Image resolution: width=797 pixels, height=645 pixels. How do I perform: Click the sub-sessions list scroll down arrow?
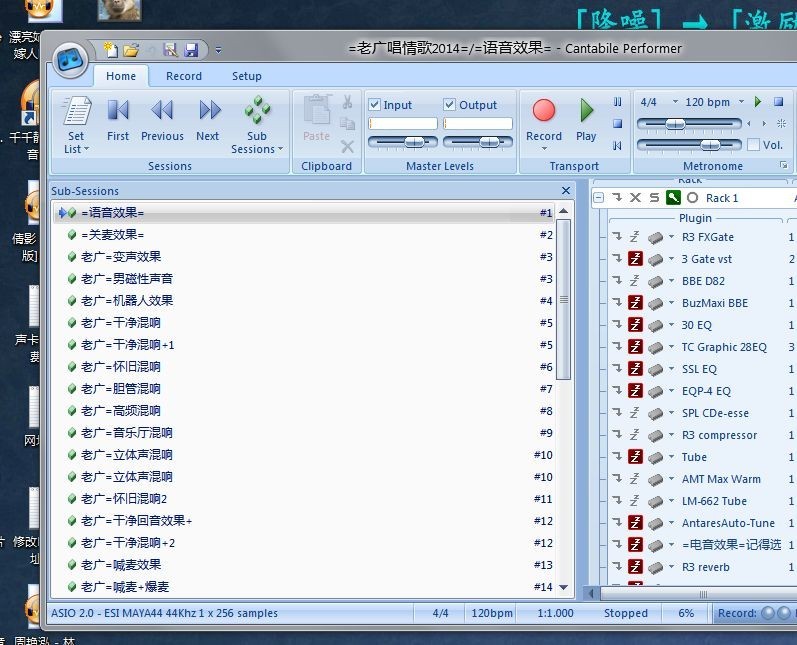tap(564, 588)
